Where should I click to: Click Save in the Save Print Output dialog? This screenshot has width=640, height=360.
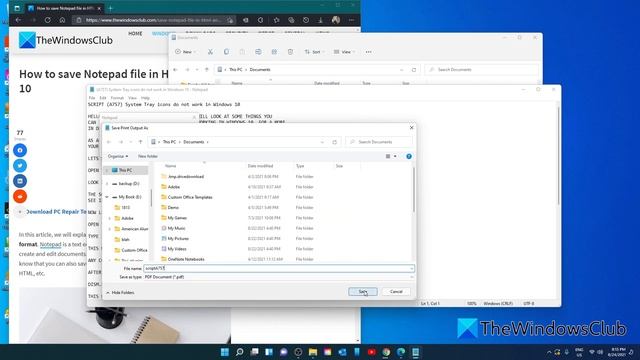click(363, 291)
